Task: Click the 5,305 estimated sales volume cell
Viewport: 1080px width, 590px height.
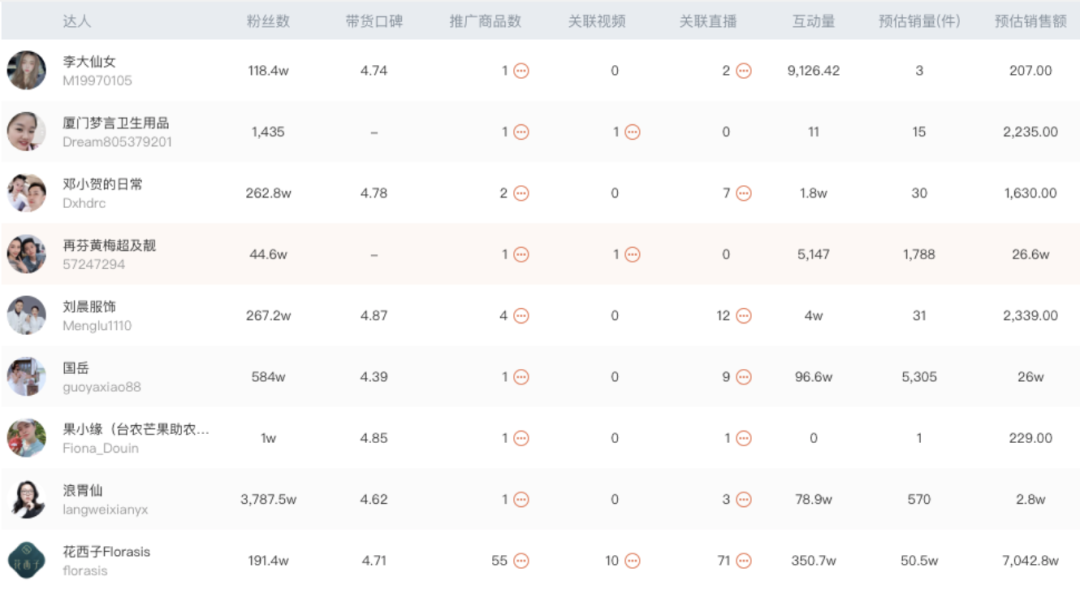Action: coord(920,377)
